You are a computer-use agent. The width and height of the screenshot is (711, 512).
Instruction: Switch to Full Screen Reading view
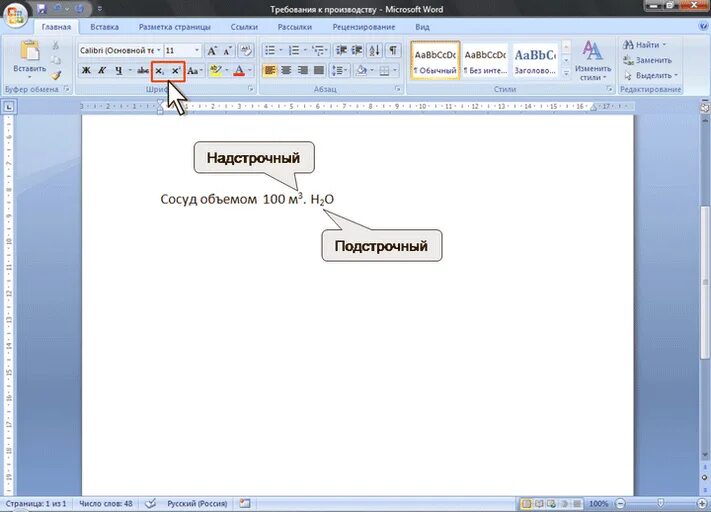(539, 503)
